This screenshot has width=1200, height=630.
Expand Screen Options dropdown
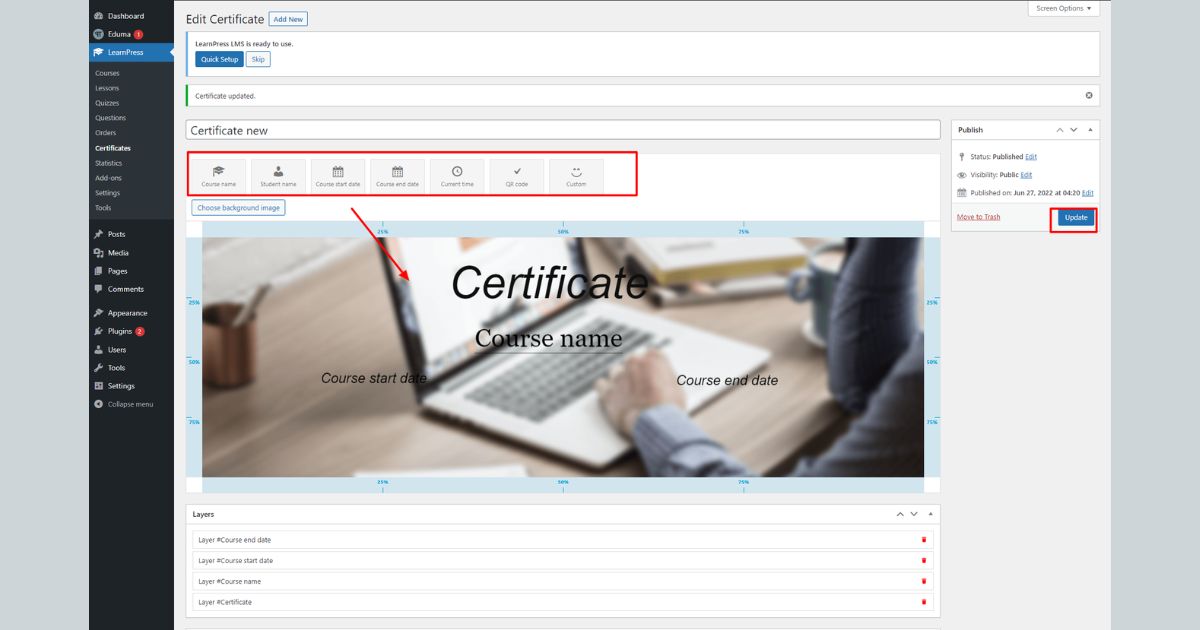(x=1064, y=8)
